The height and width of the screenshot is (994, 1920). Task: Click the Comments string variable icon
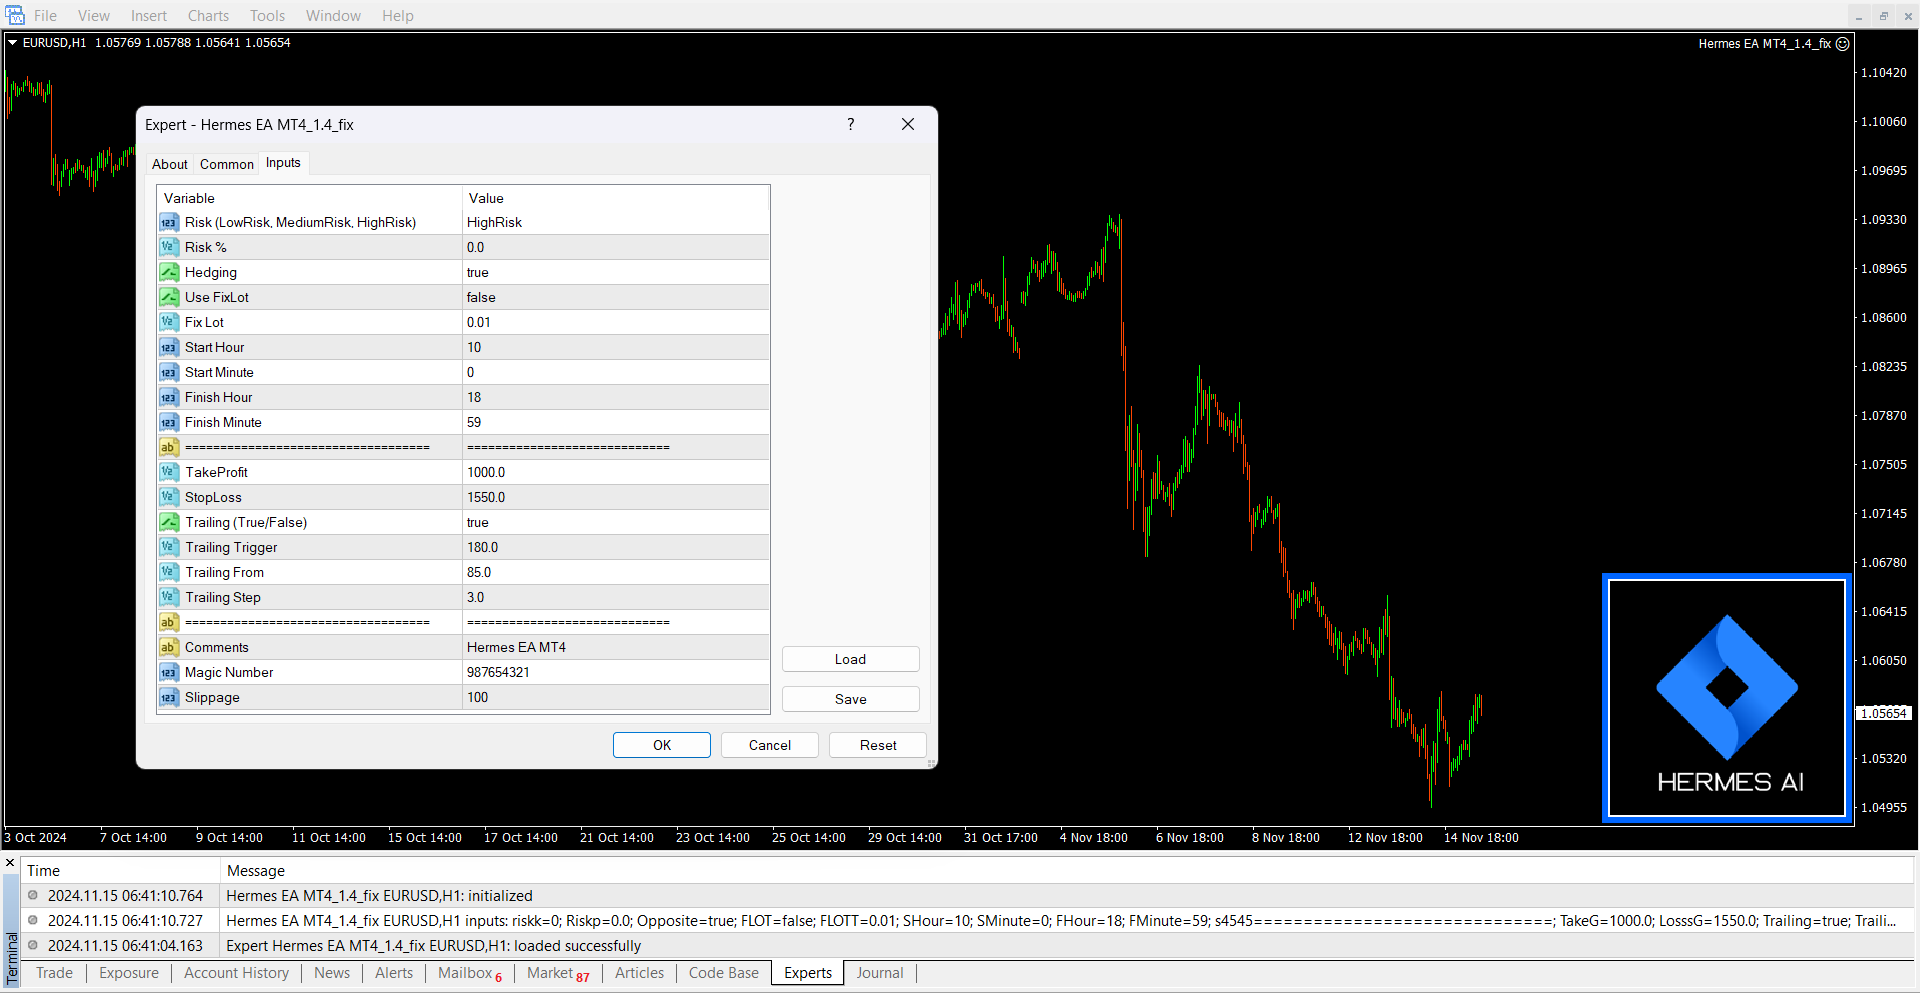169,647
